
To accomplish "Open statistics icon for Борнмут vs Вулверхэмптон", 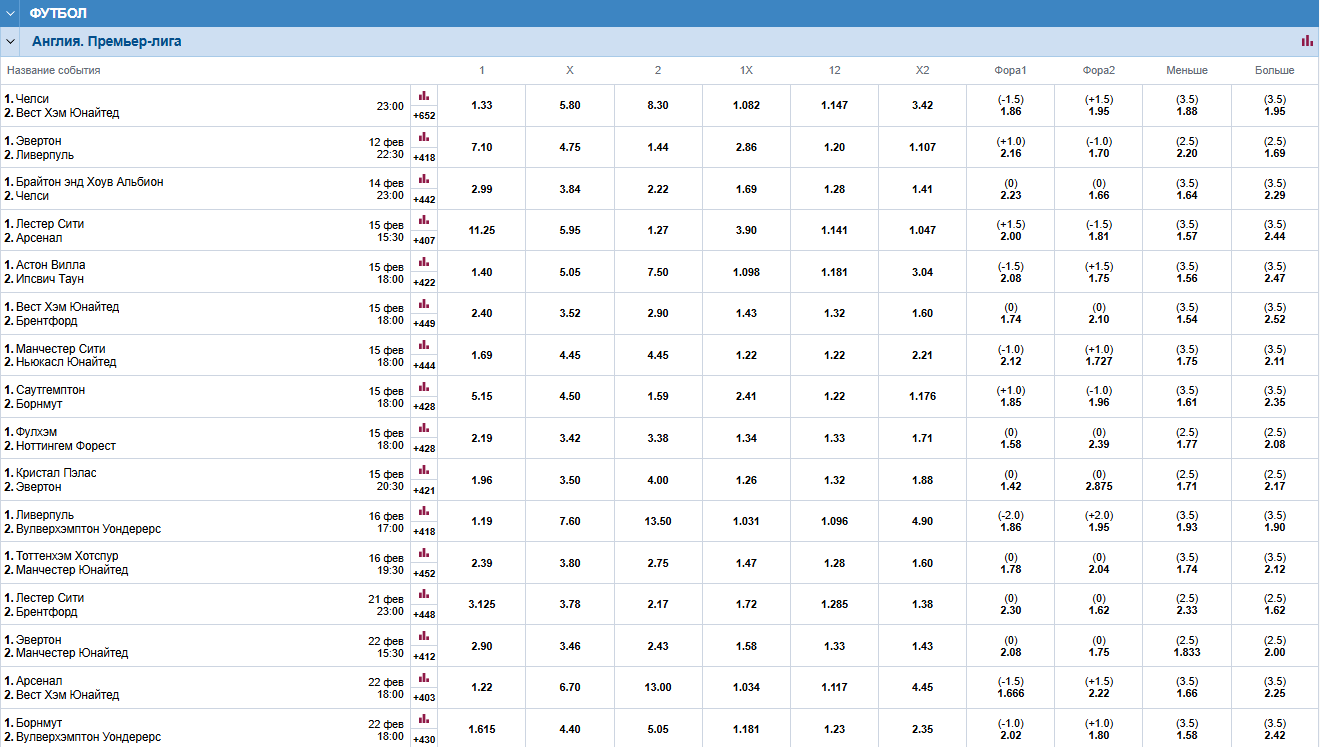I will 424,720.
